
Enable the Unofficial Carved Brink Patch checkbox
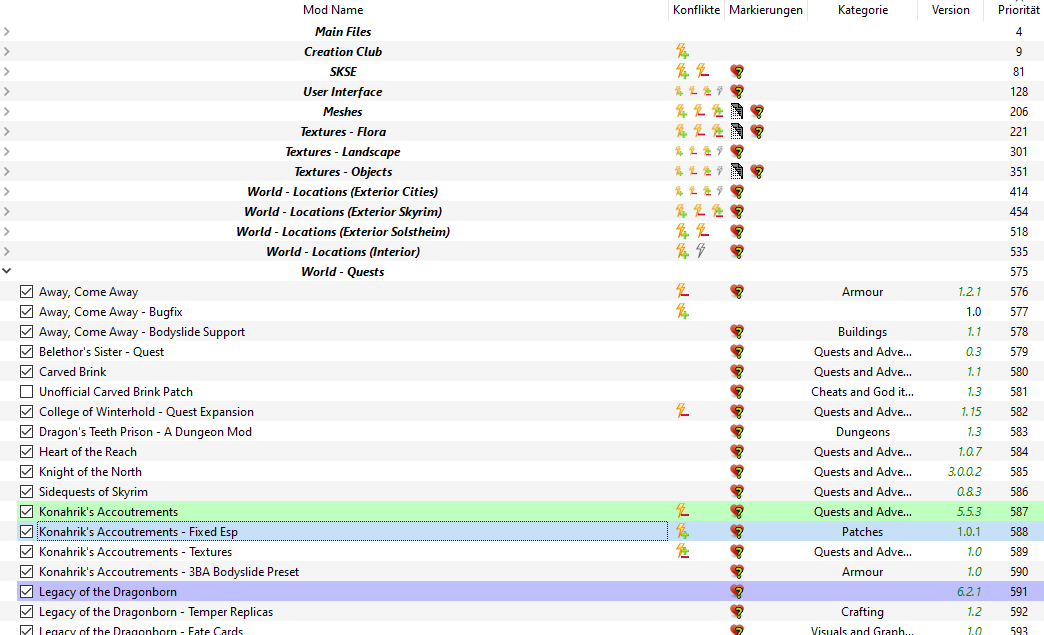tap(26, 391)
